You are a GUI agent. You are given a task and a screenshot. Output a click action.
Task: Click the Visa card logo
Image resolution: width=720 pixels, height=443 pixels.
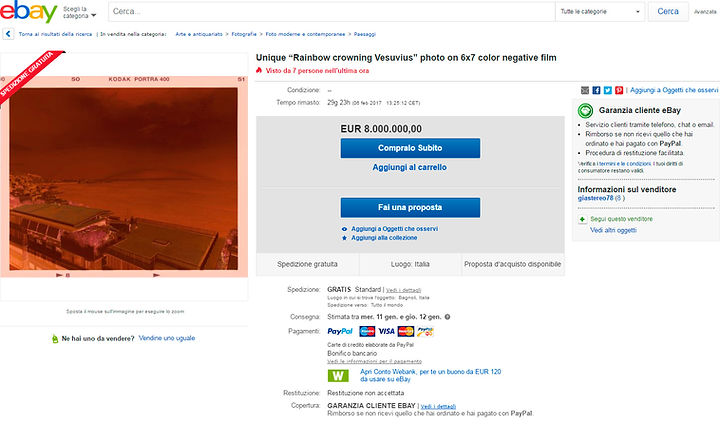tap(386, 331)
